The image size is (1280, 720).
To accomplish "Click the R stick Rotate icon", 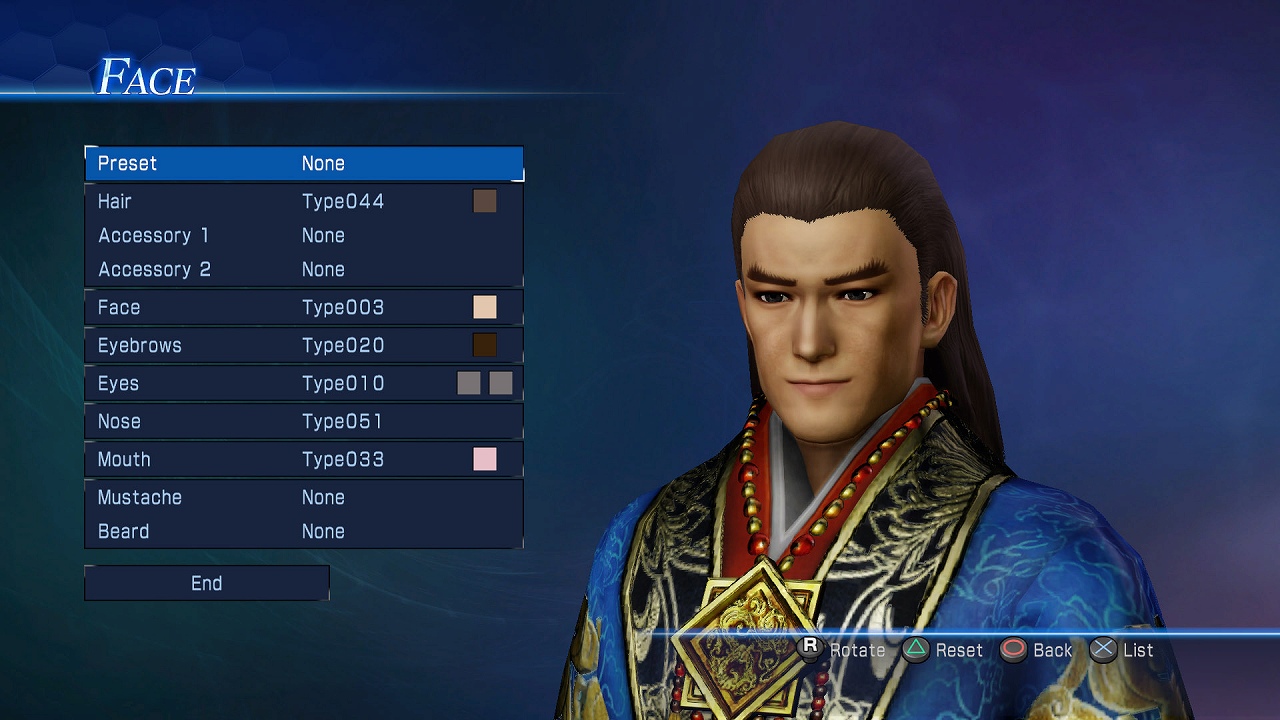I will [811, 648].
